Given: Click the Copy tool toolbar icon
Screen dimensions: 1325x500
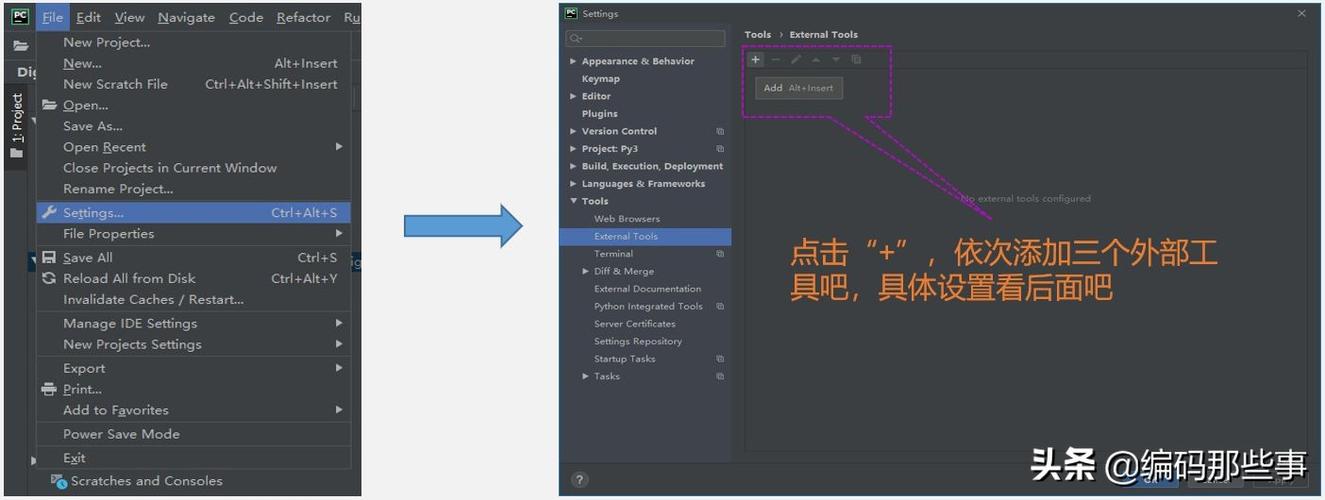Looking at the screenshot, I should [856, 59].
